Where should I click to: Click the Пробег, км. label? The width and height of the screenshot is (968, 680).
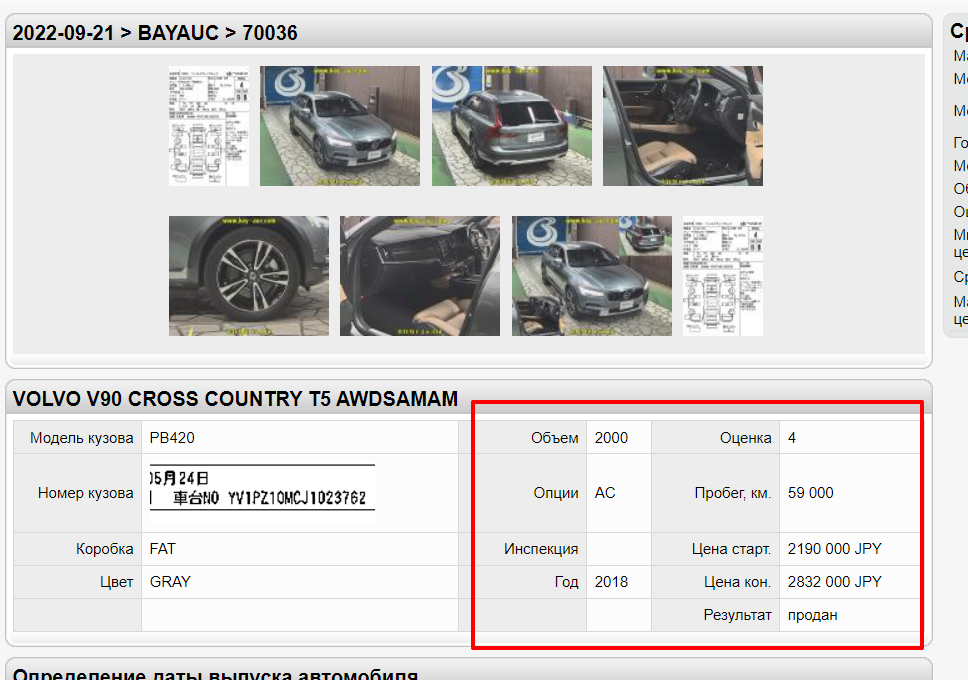(x=733, y=493)
